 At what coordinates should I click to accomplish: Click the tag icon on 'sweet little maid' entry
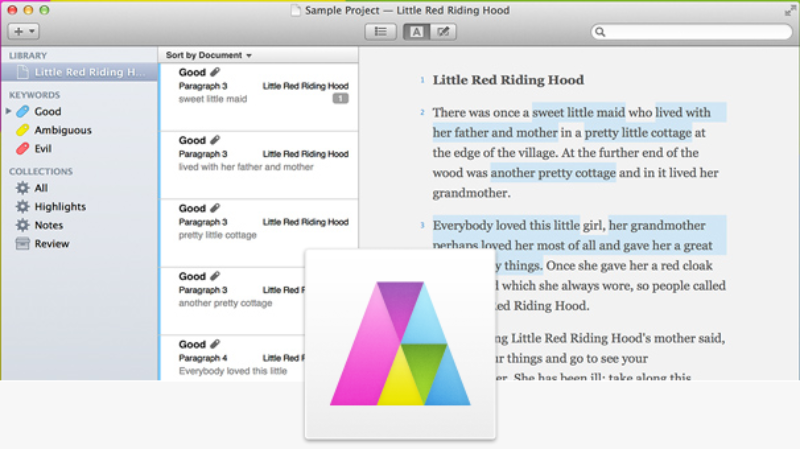[x=215, y=72]
